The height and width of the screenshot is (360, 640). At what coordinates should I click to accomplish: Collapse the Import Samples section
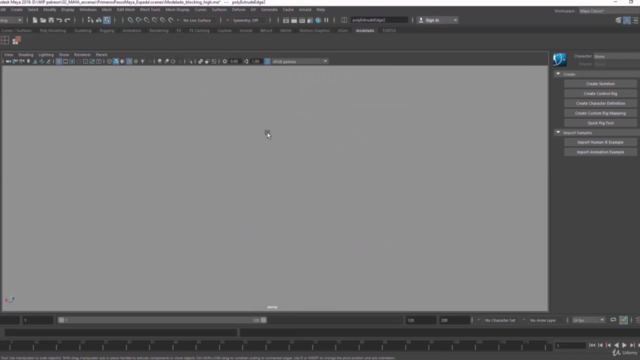point(558,132)
